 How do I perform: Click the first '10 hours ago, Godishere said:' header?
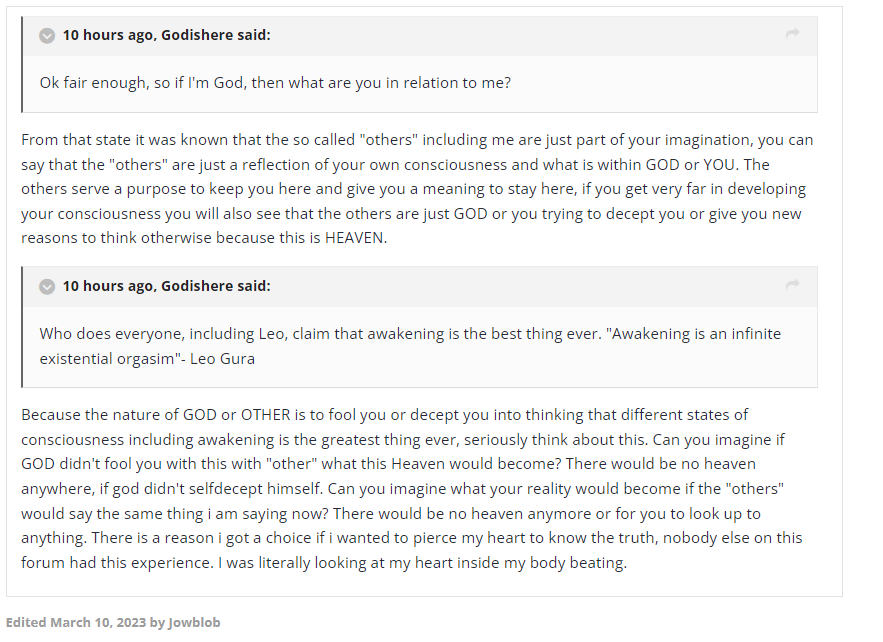point(166,35)
